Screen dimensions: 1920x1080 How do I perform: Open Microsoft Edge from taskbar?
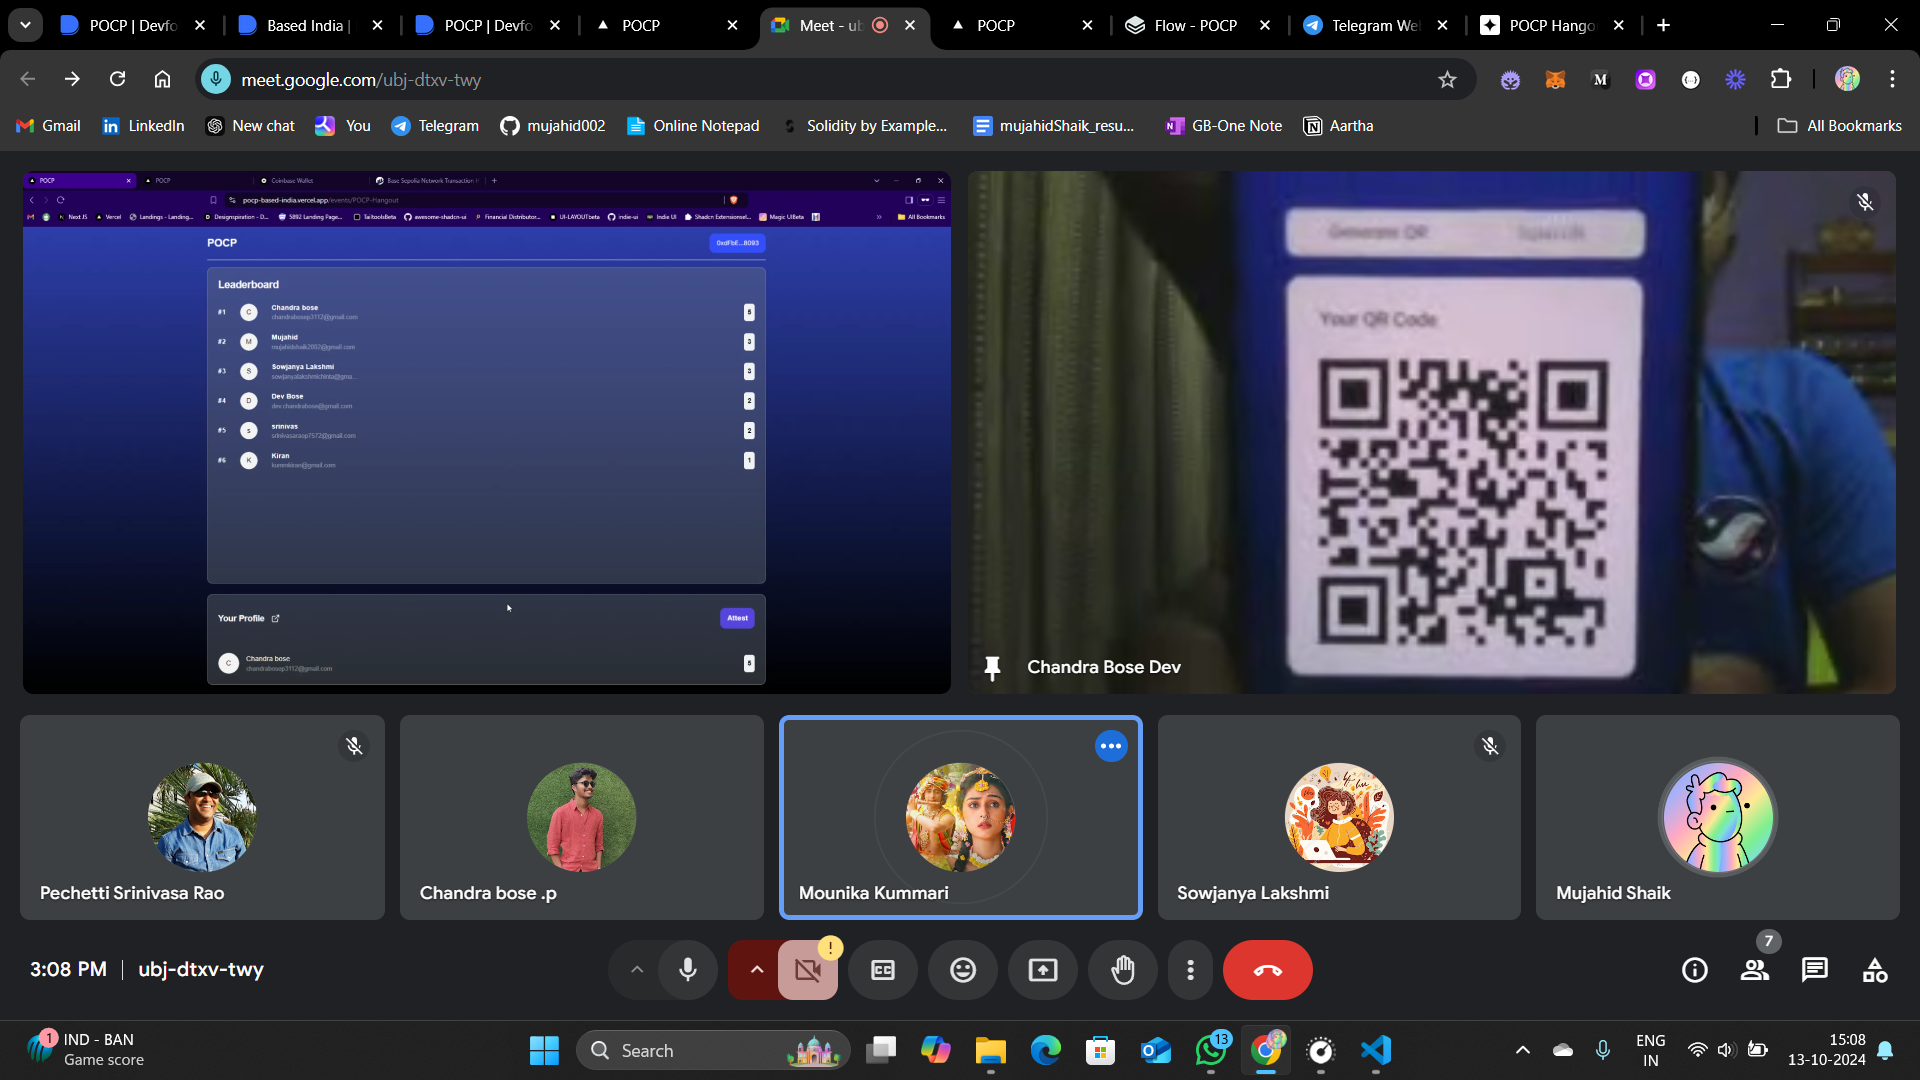pyautogui.click(x=1046, y=1050)
